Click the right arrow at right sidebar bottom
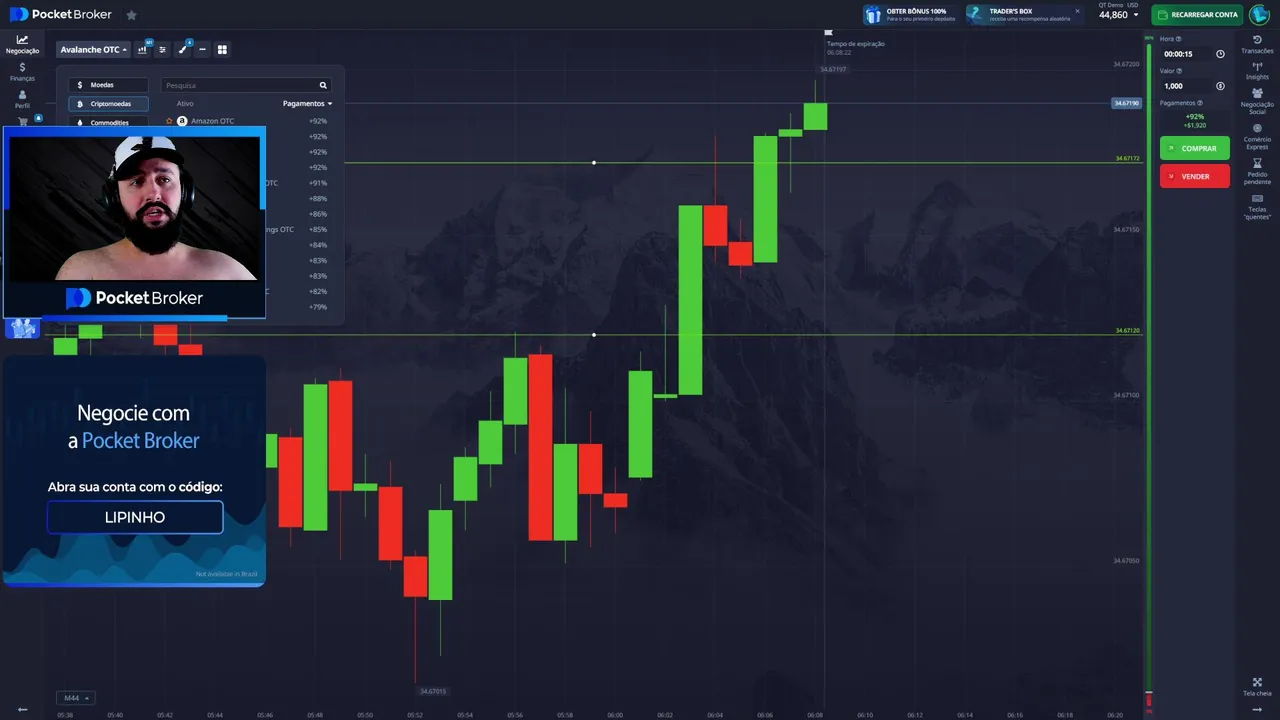The image size is (1280, 720). click(x=1257, y=709)
